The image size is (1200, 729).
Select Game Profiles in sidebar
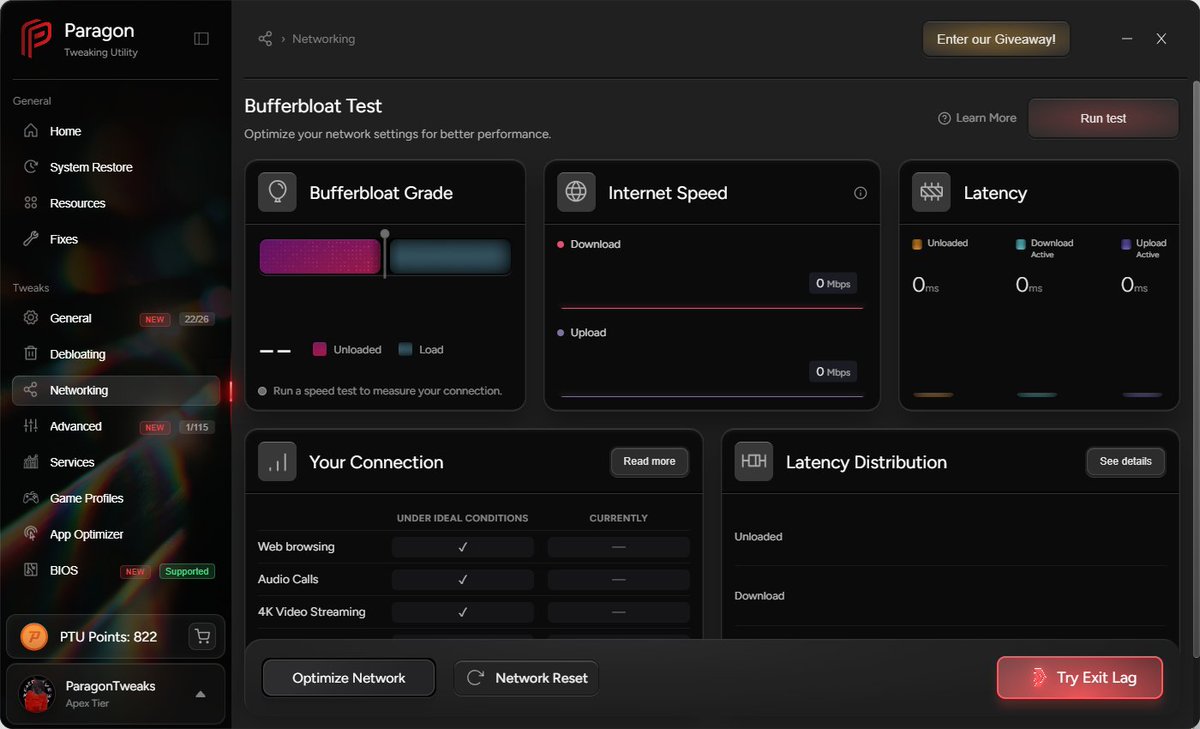click(x=116, y=498)
